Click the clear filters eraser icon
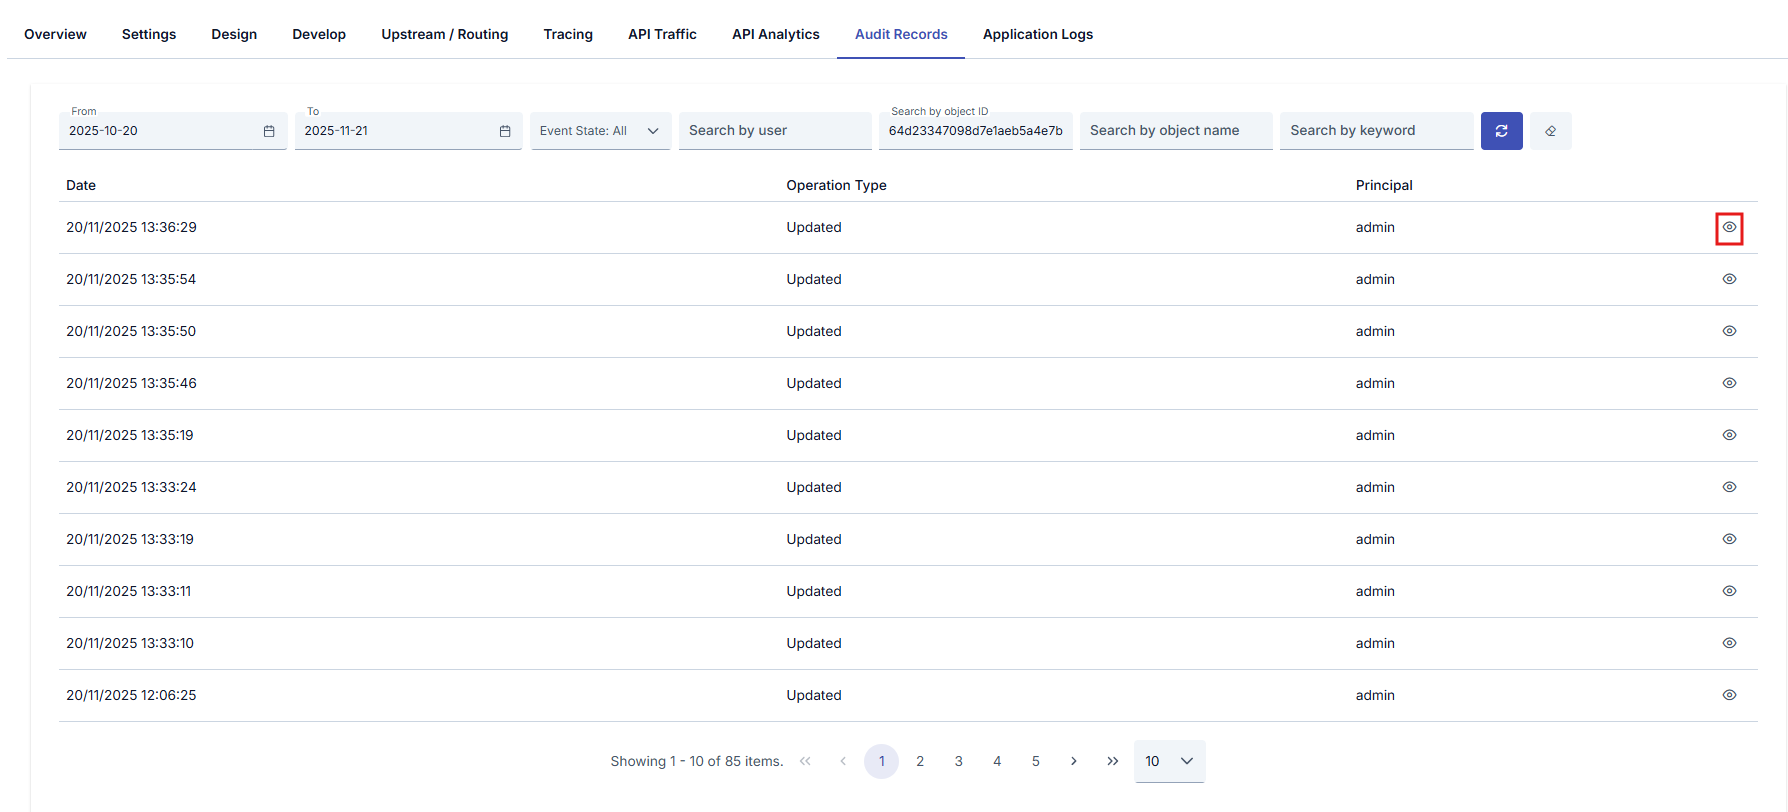 (x=1550, y=131)
